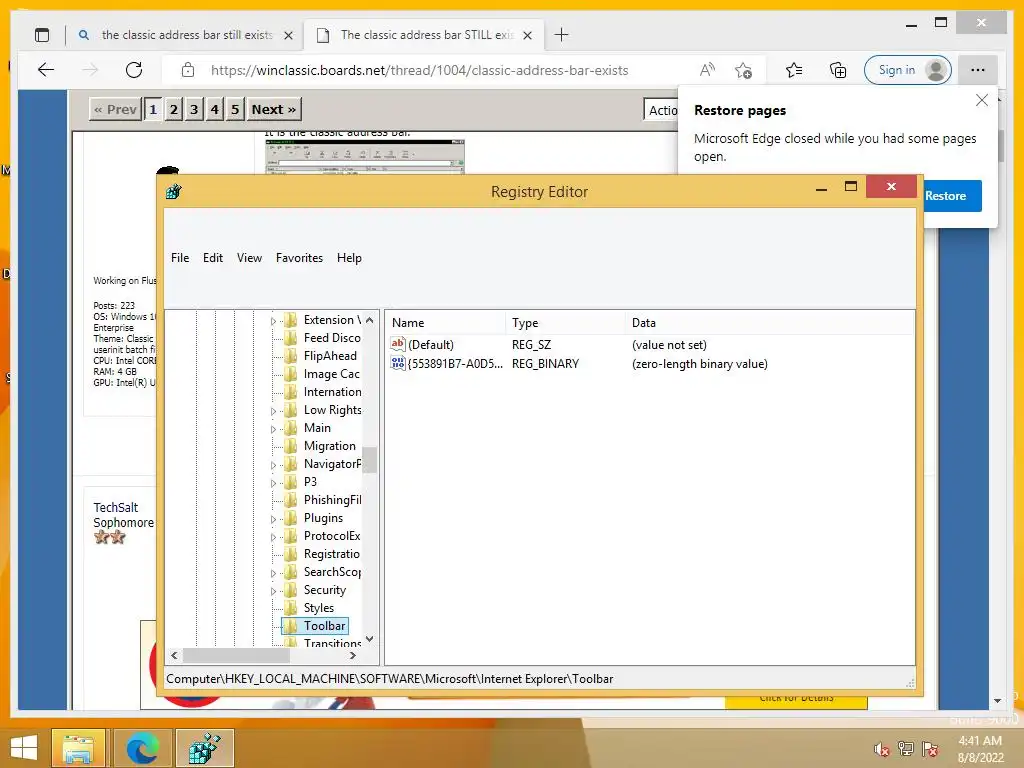The height and width of the screenshot is (768, 1024).
Task: Open Edge Settings and more menu
Action: [x=978, y=70]
